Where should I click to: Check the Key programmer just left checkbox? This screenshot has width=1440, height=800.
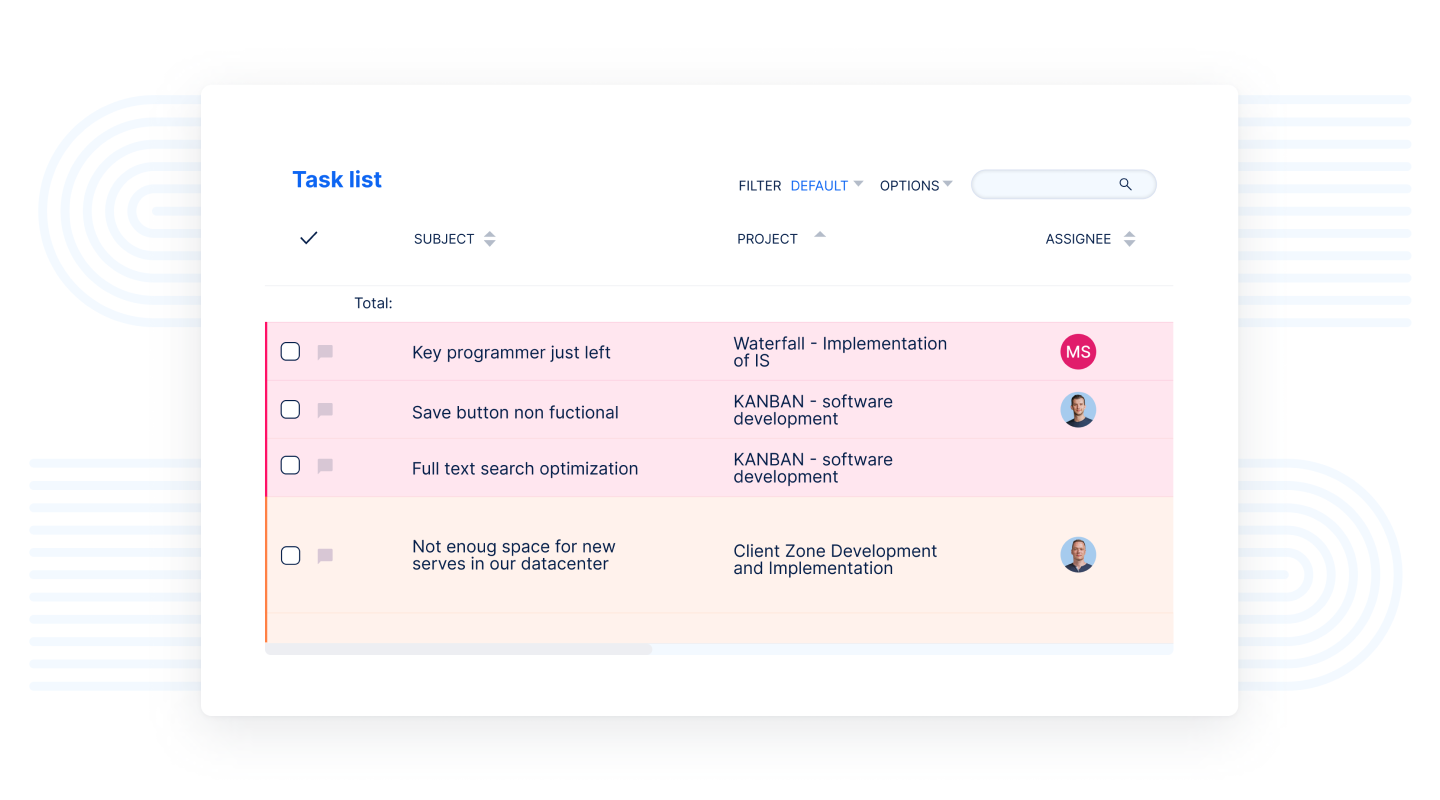[x=290, y=351]
